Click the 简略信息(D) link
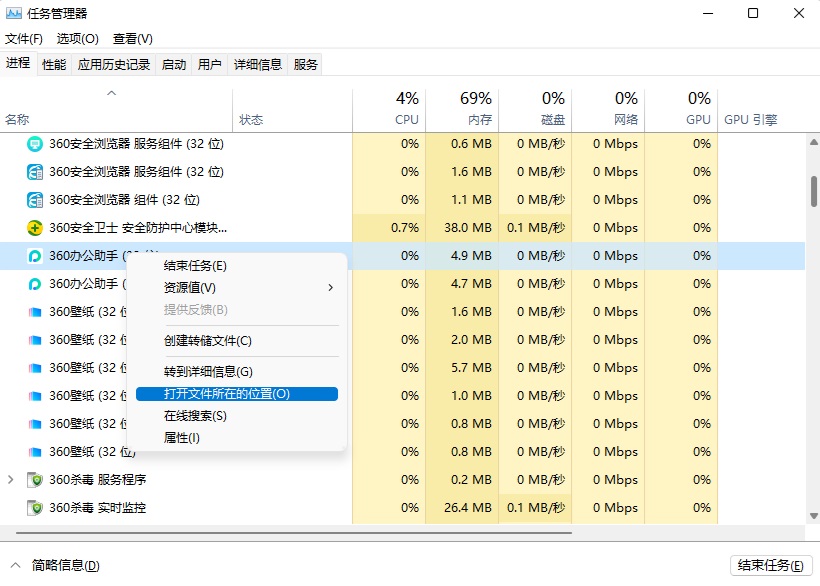Image resolution: width=820 pixels, height=586 pixels. click(x=65, y=565)
